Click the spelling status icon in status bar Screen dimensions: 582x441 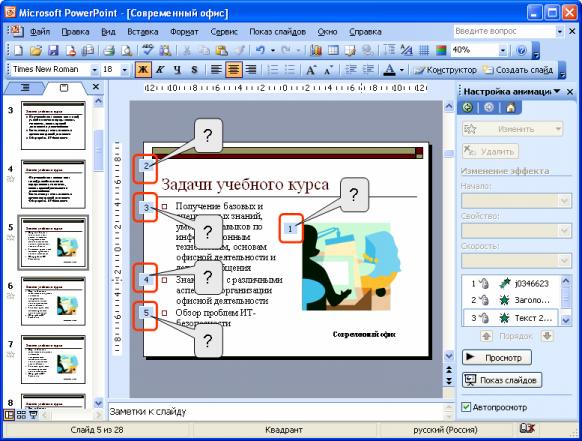click(x=527, y=429)
